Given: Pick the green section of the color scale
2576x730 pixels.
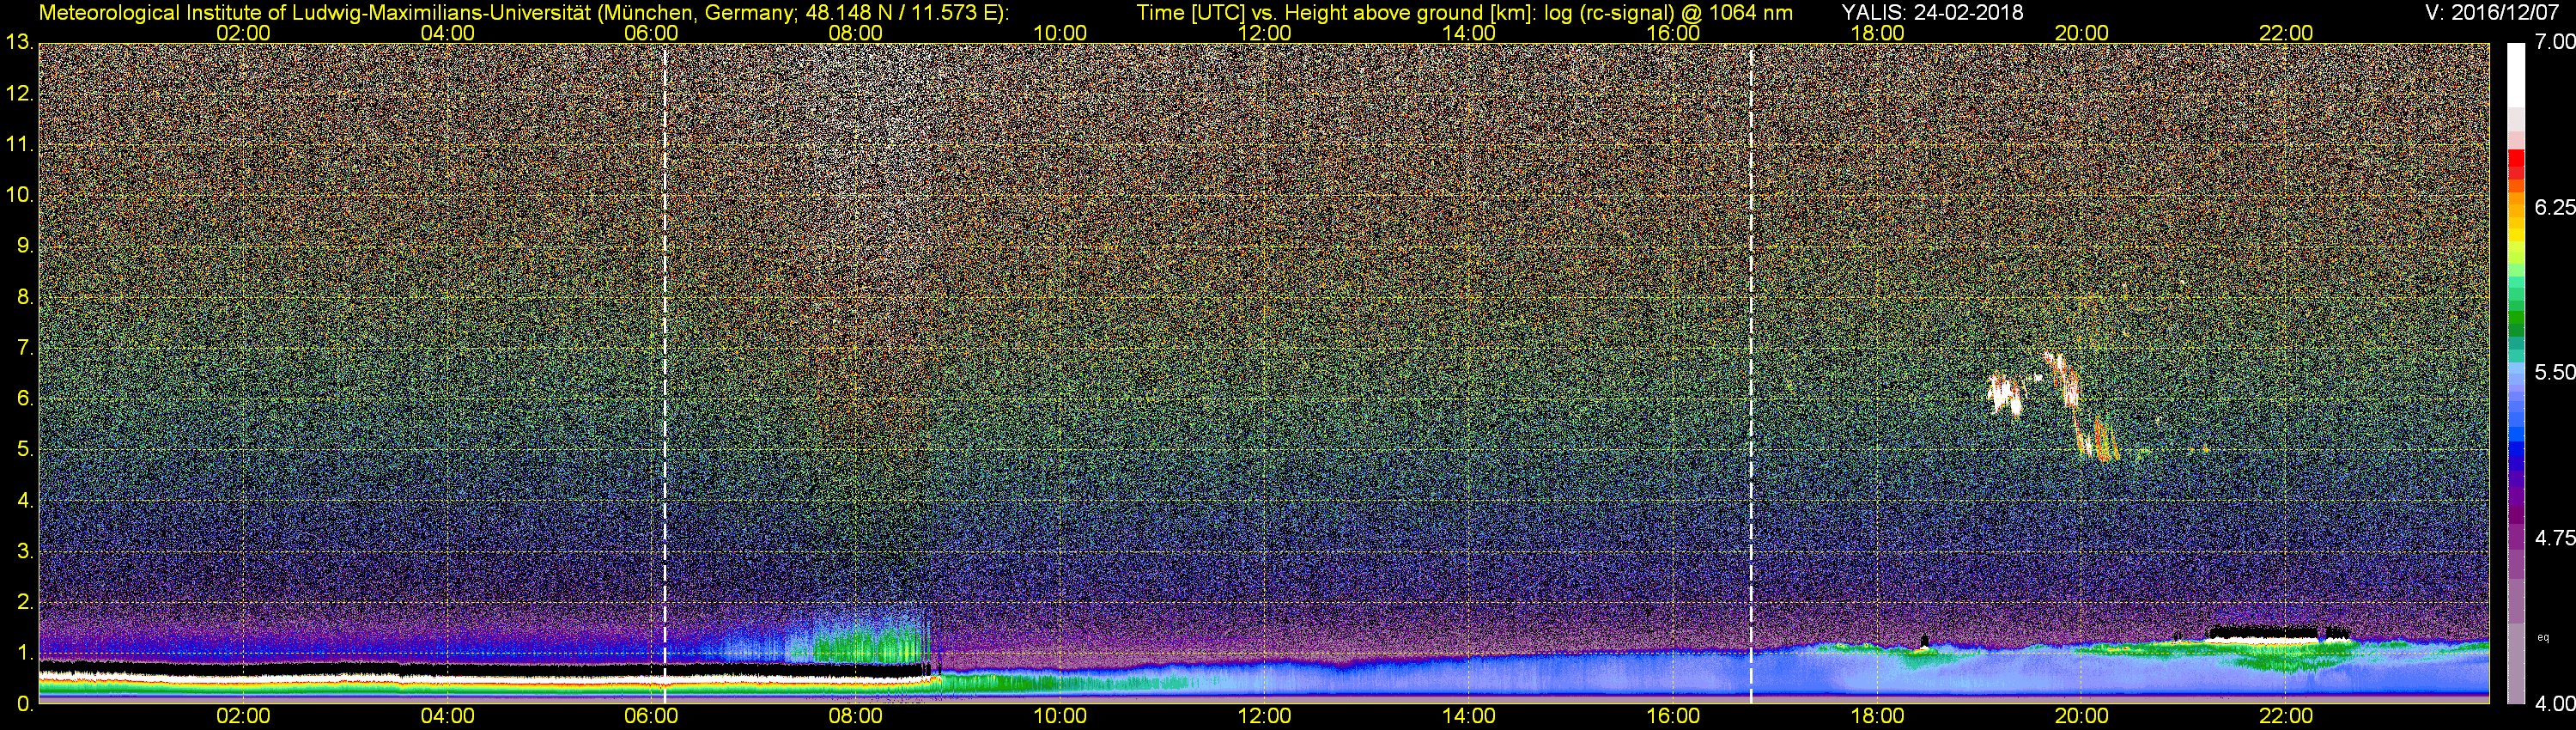Looking at the screenshot, I should 2515,322.
